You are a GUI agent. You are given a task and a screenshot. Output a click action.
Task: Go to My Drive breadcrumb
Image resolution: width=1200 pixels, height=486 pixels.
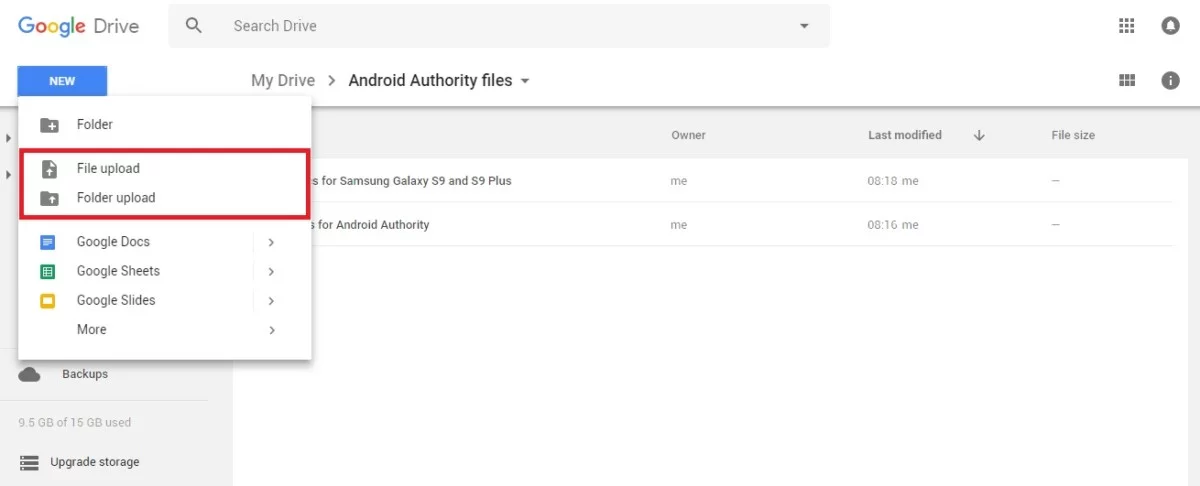click(283, 81)
